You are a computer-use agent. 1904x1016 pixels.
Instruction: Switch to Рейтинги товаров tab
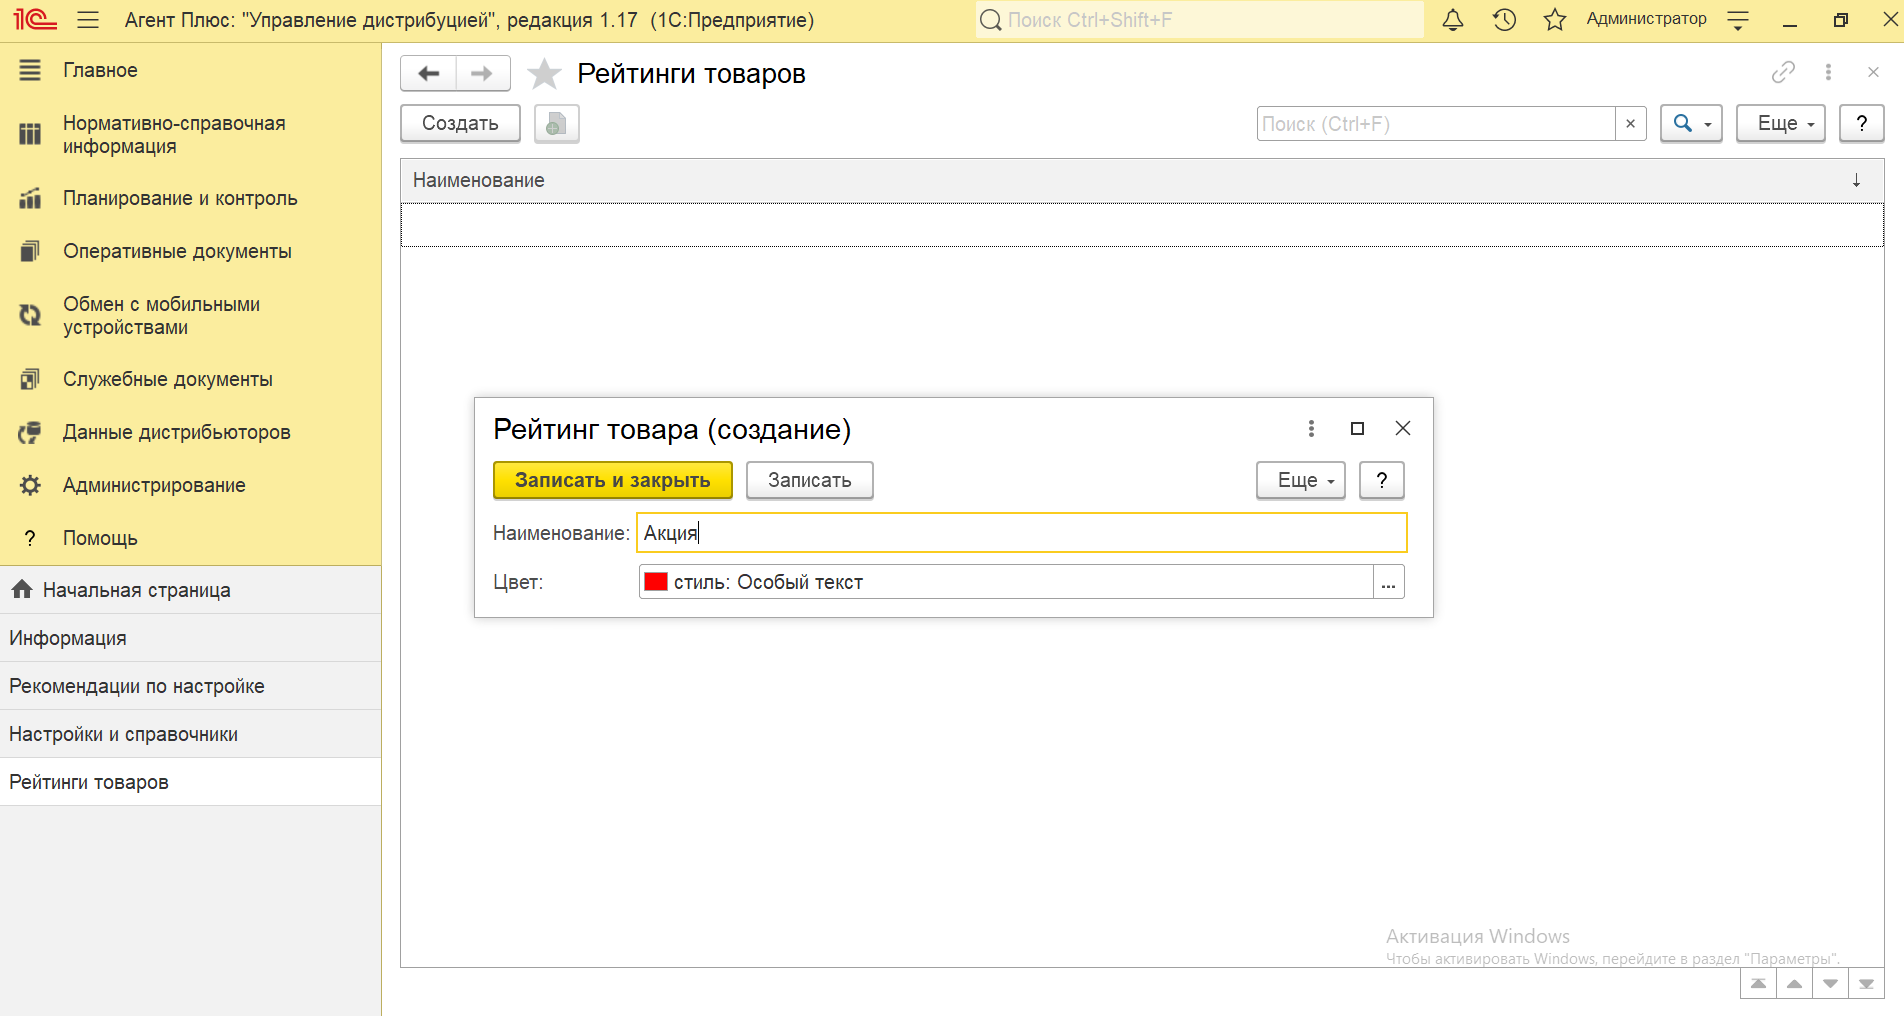(190, 782)
